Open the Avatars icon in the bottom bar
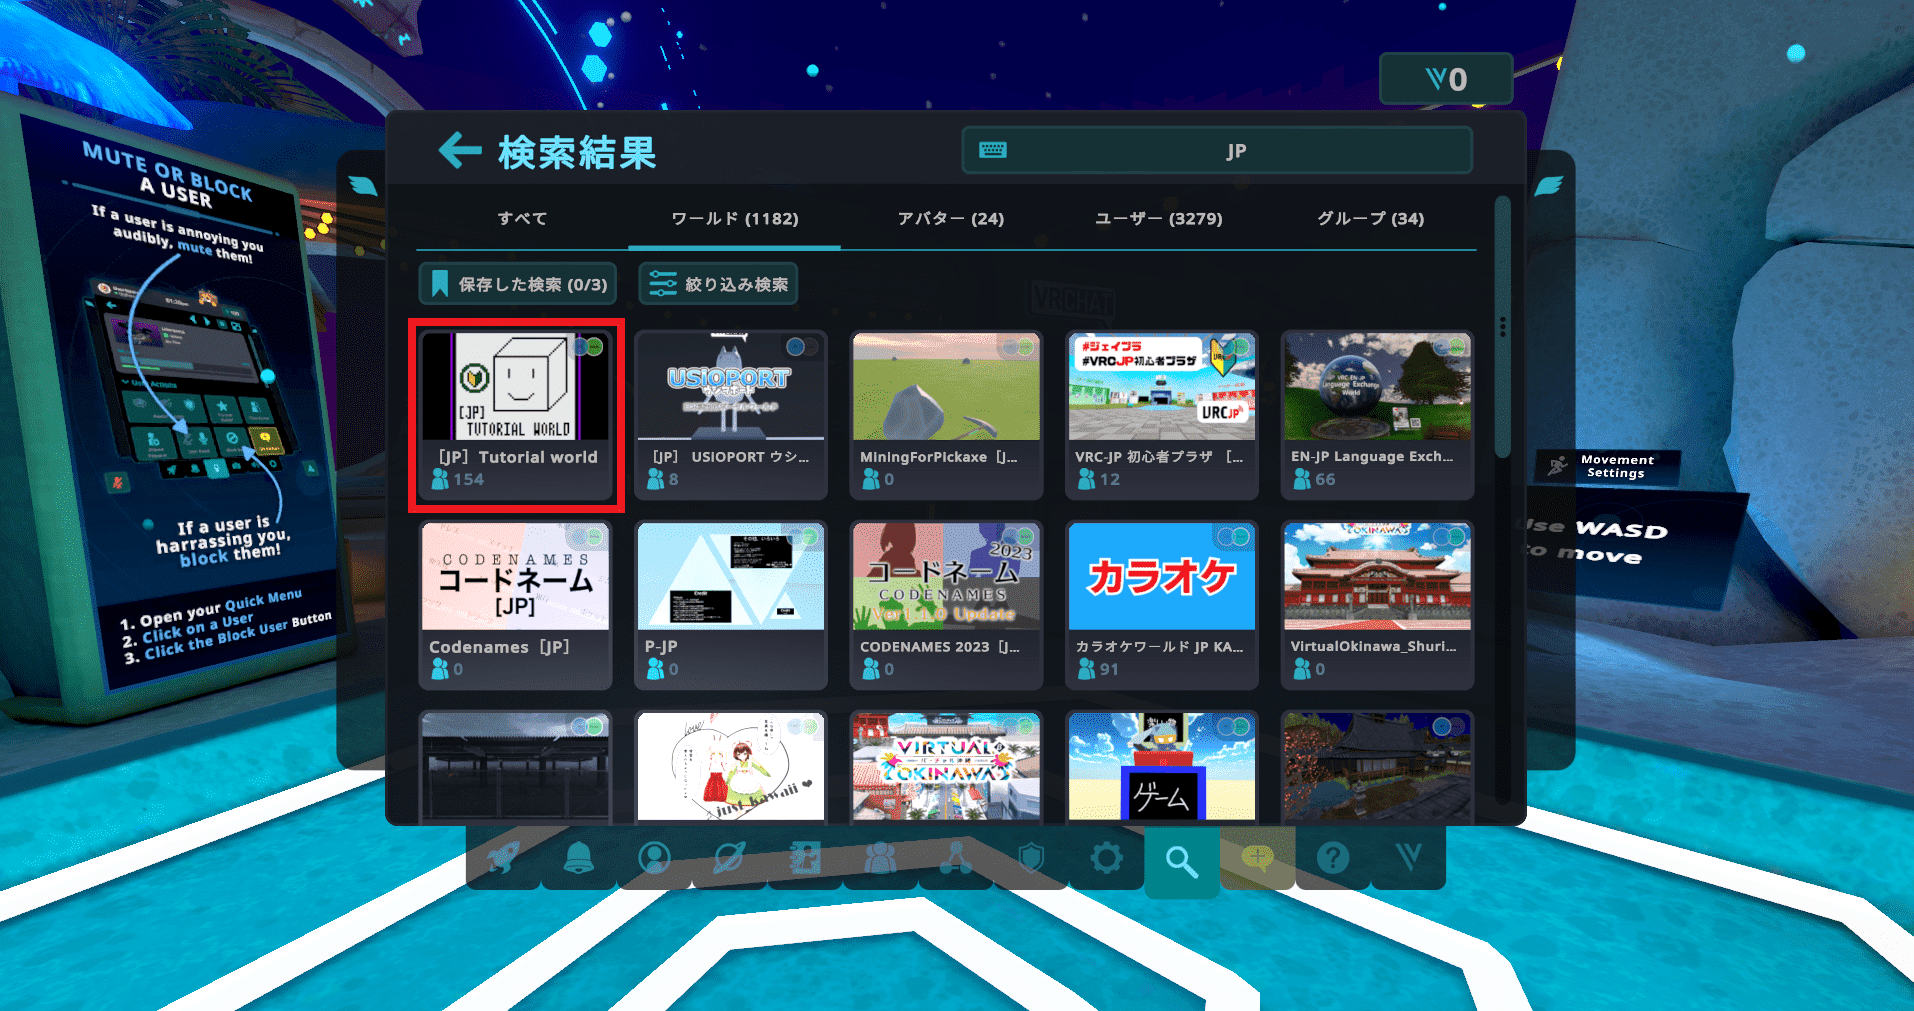Viewport: 1914px width, 1011px height. 805,858
